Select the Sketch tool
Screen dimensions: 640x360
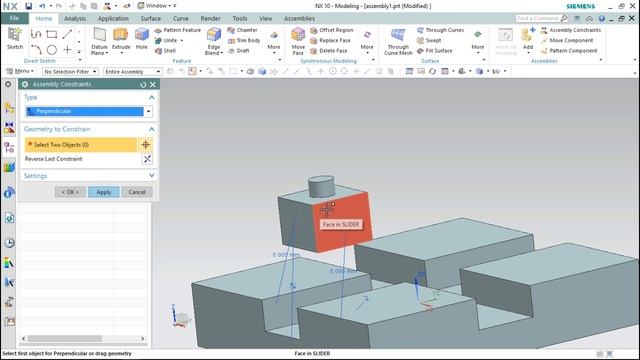(15, 38)
